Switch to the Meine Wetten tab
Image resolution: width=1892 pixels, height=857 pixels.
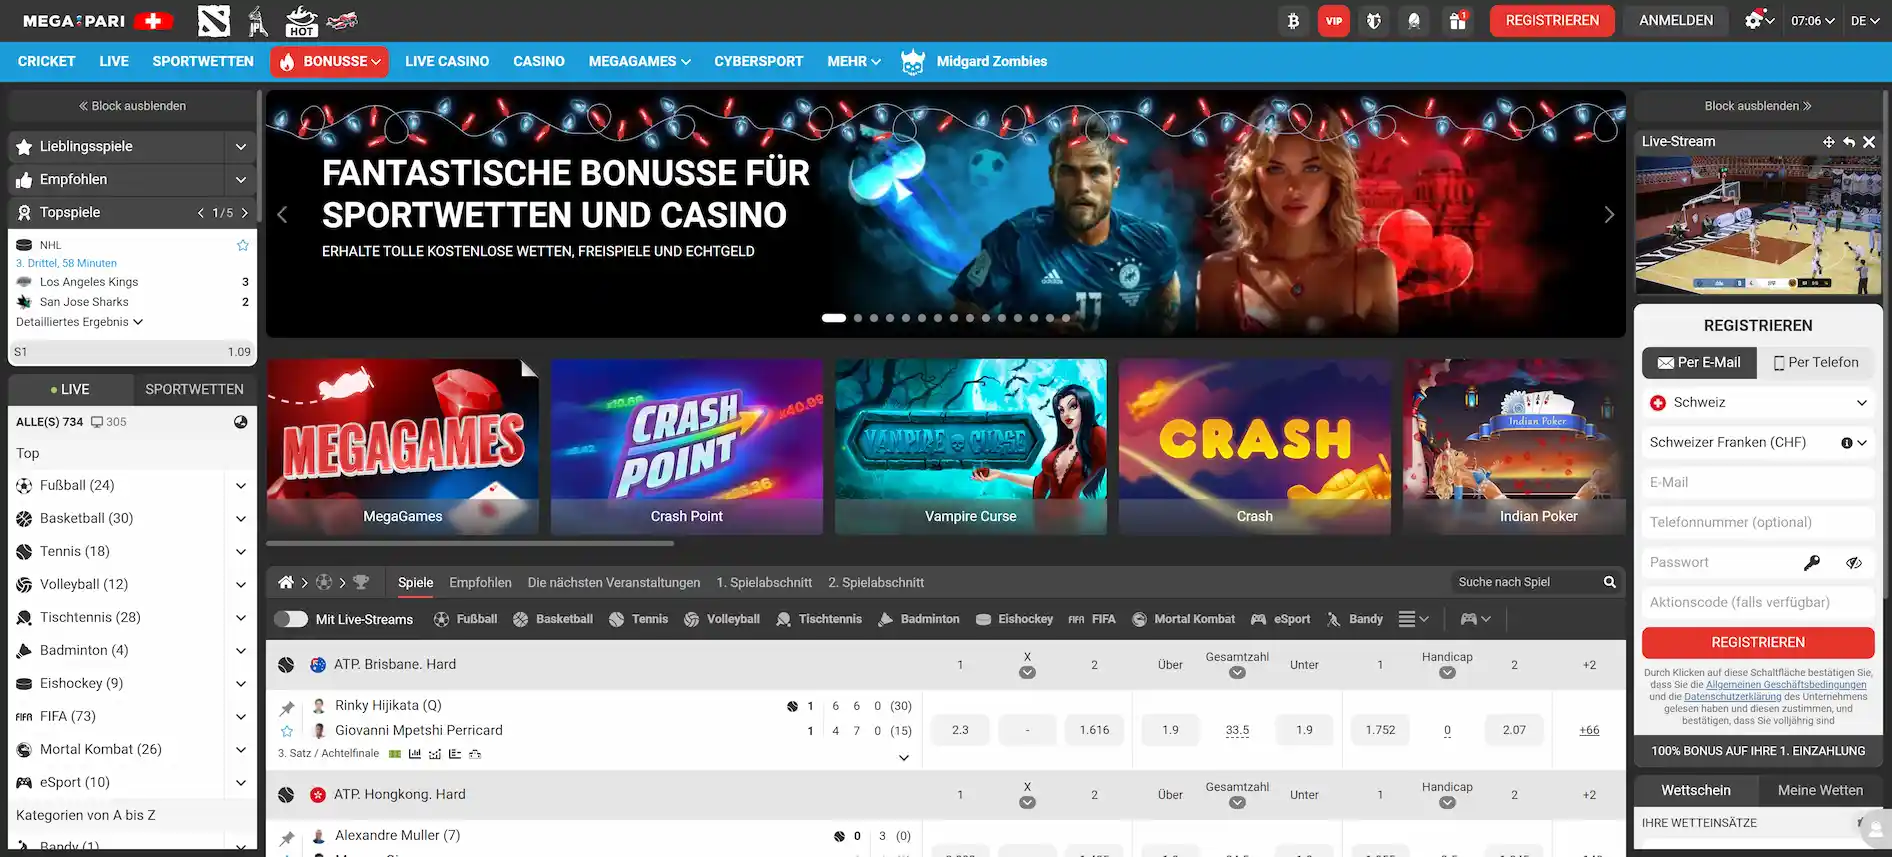coord(1819,791)
